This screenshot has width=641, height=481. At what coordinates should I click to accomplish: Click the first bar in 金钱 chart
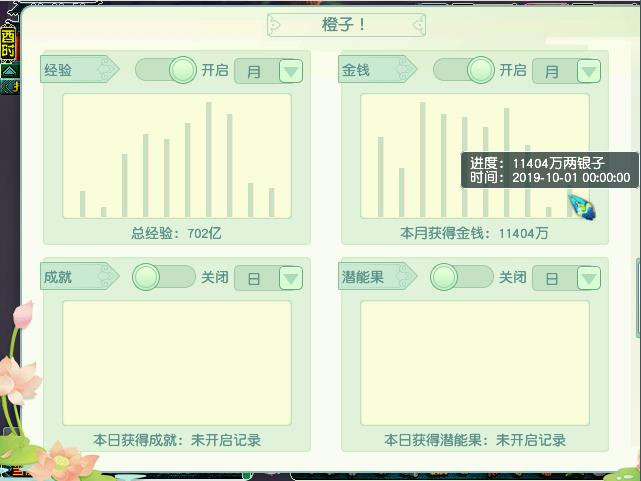381,177
